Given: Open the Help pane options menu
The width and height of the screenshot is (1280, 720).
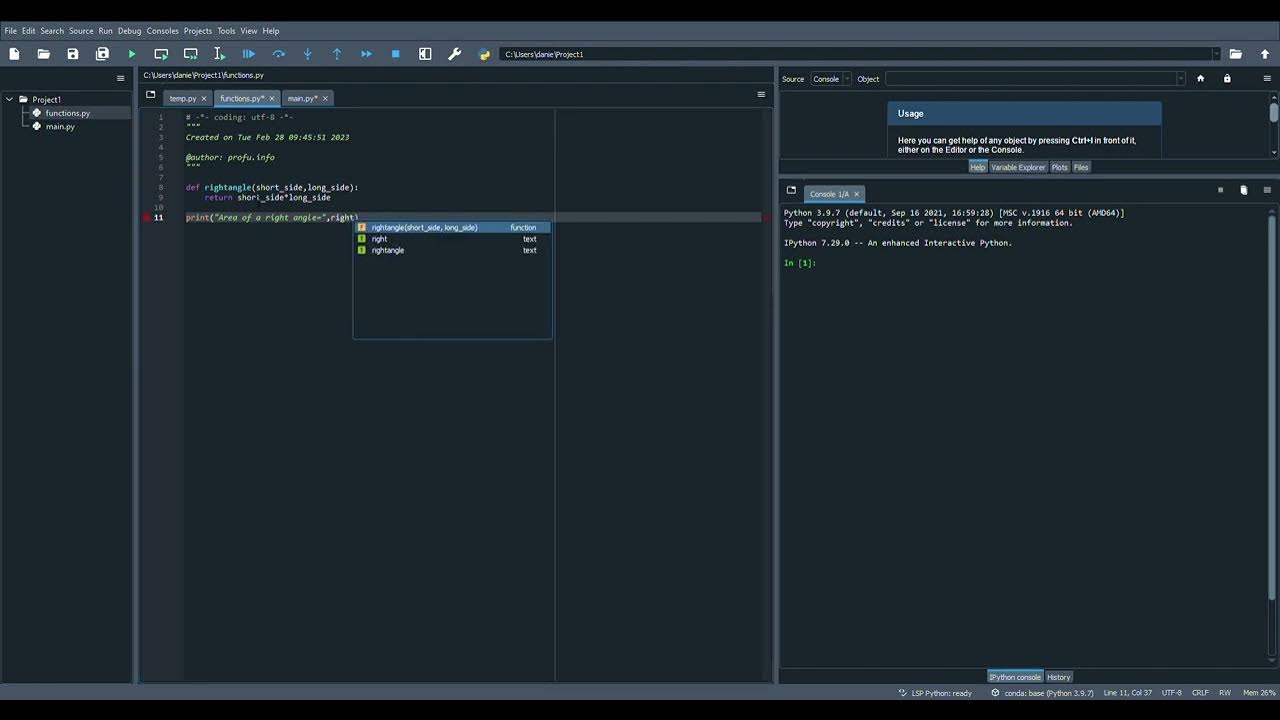Looking at the screenshot, I should 1267,79.
